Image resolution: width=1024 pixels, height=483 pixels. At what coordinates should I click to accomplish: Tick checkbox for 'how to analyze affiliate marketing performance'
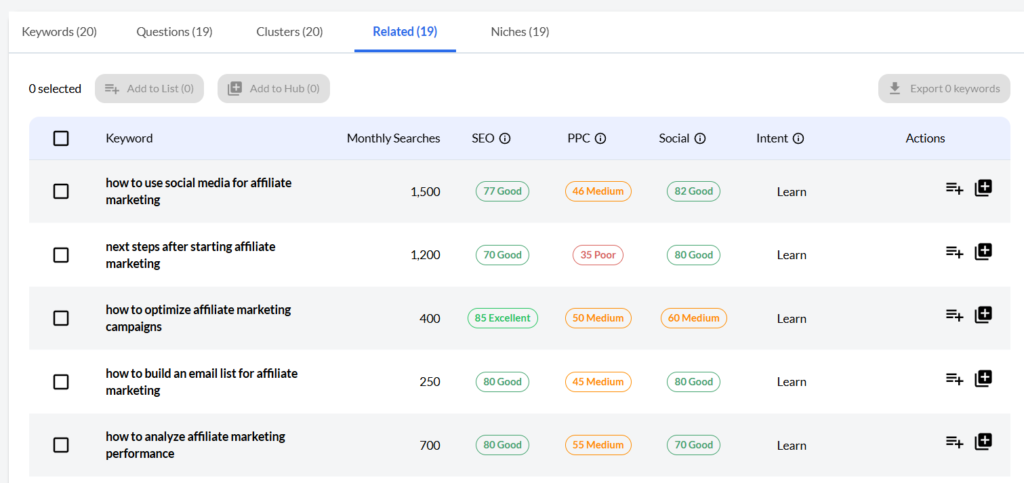61,445
